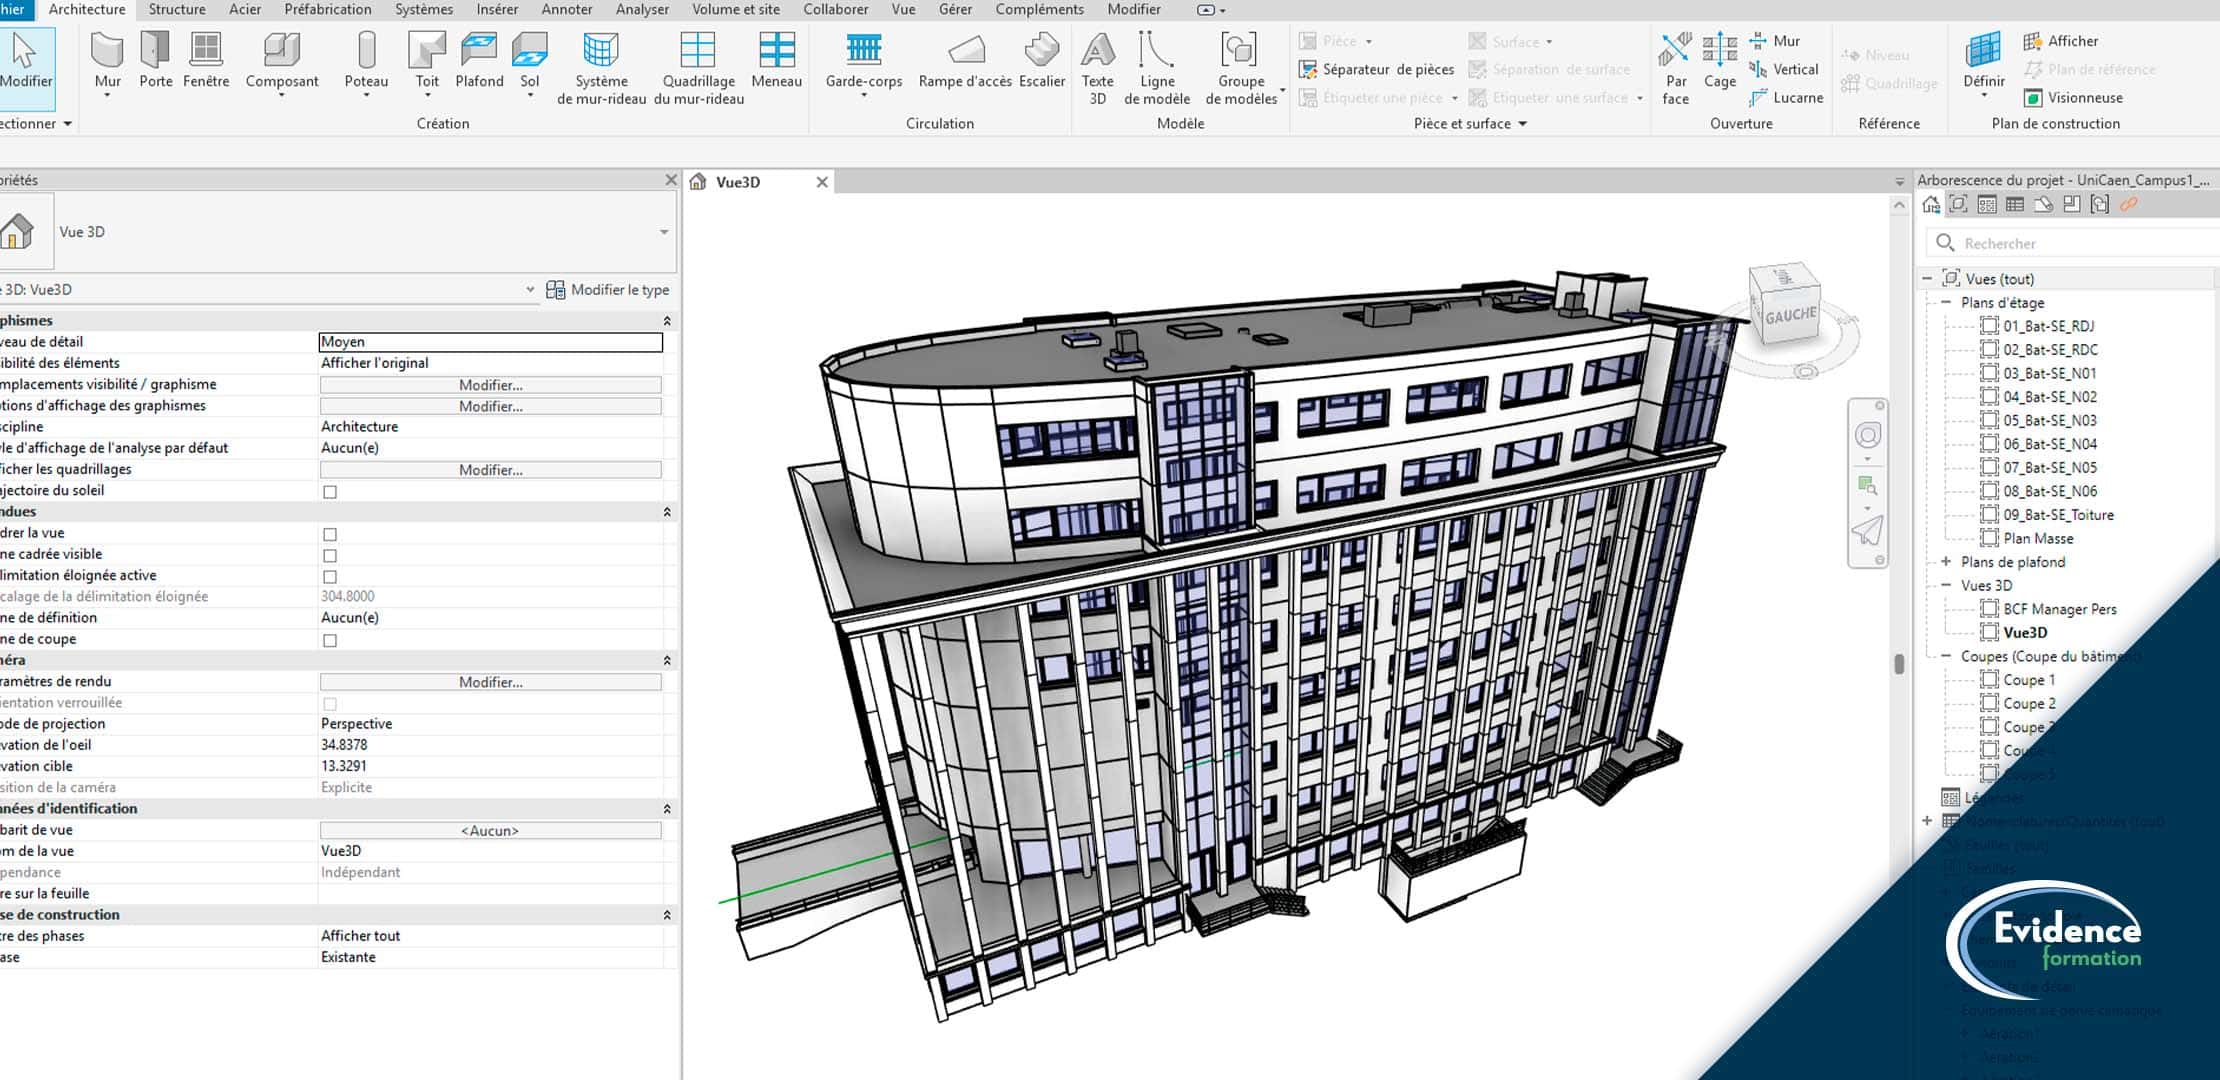Select the Fenêtre tool
The width and height of the screenshot is (2220, 1080).
(x=206, y=60)
